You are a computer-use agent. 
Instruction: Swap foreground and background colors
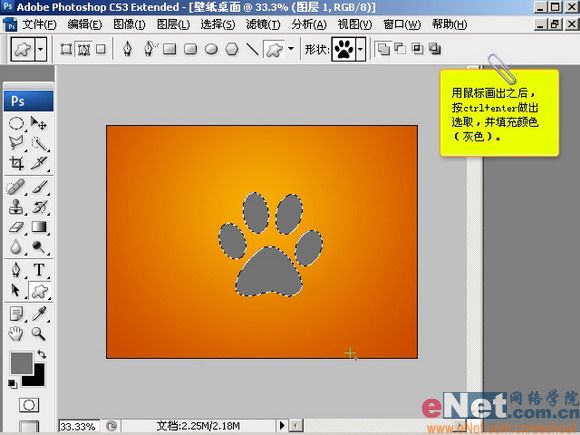point(41,354)
